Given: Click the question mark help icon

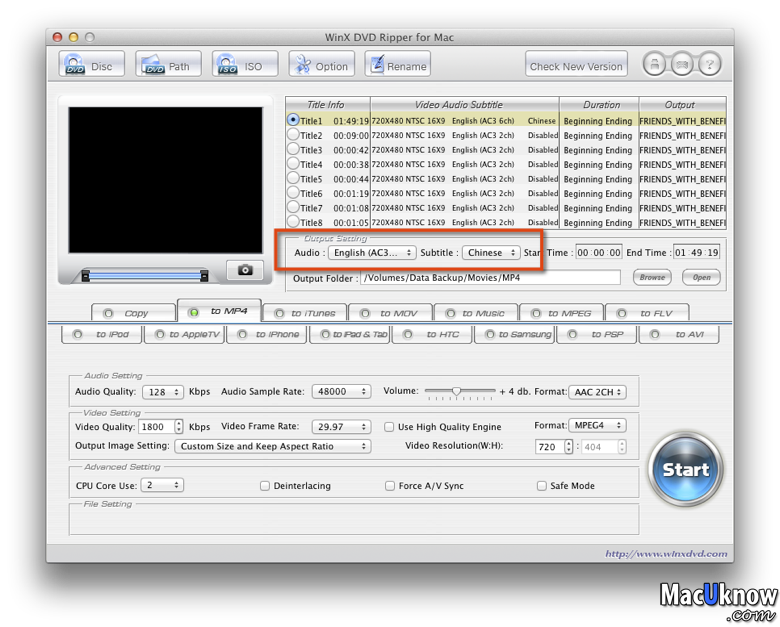Looking at the screenshot, I should tap(708, 65).
